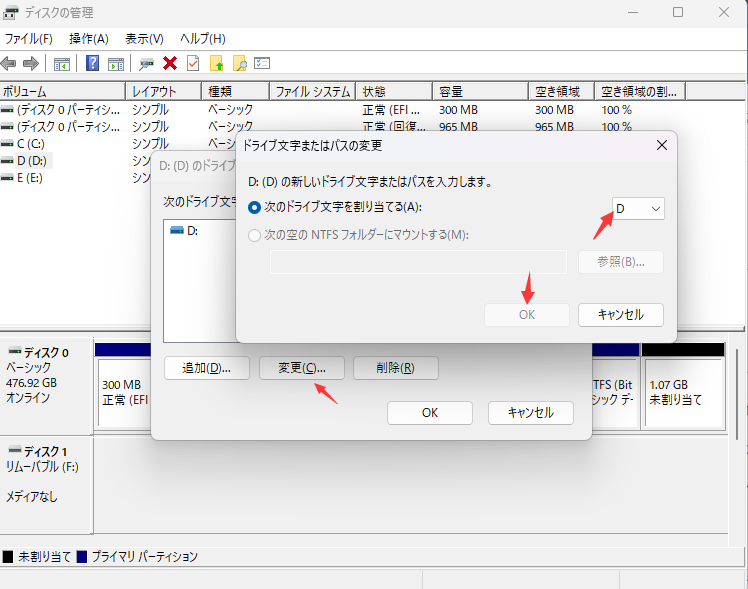Click the red X delete toolbar icon
The width and height of the screenshot is (748, 589).
170,63
